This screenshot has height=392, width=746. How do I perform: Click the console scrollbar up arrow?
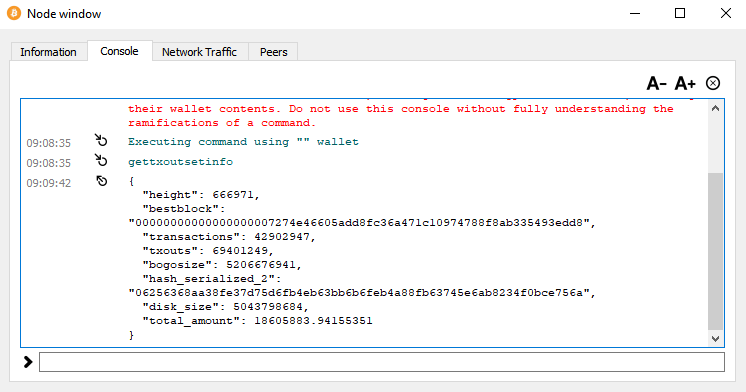coord(715,108)
